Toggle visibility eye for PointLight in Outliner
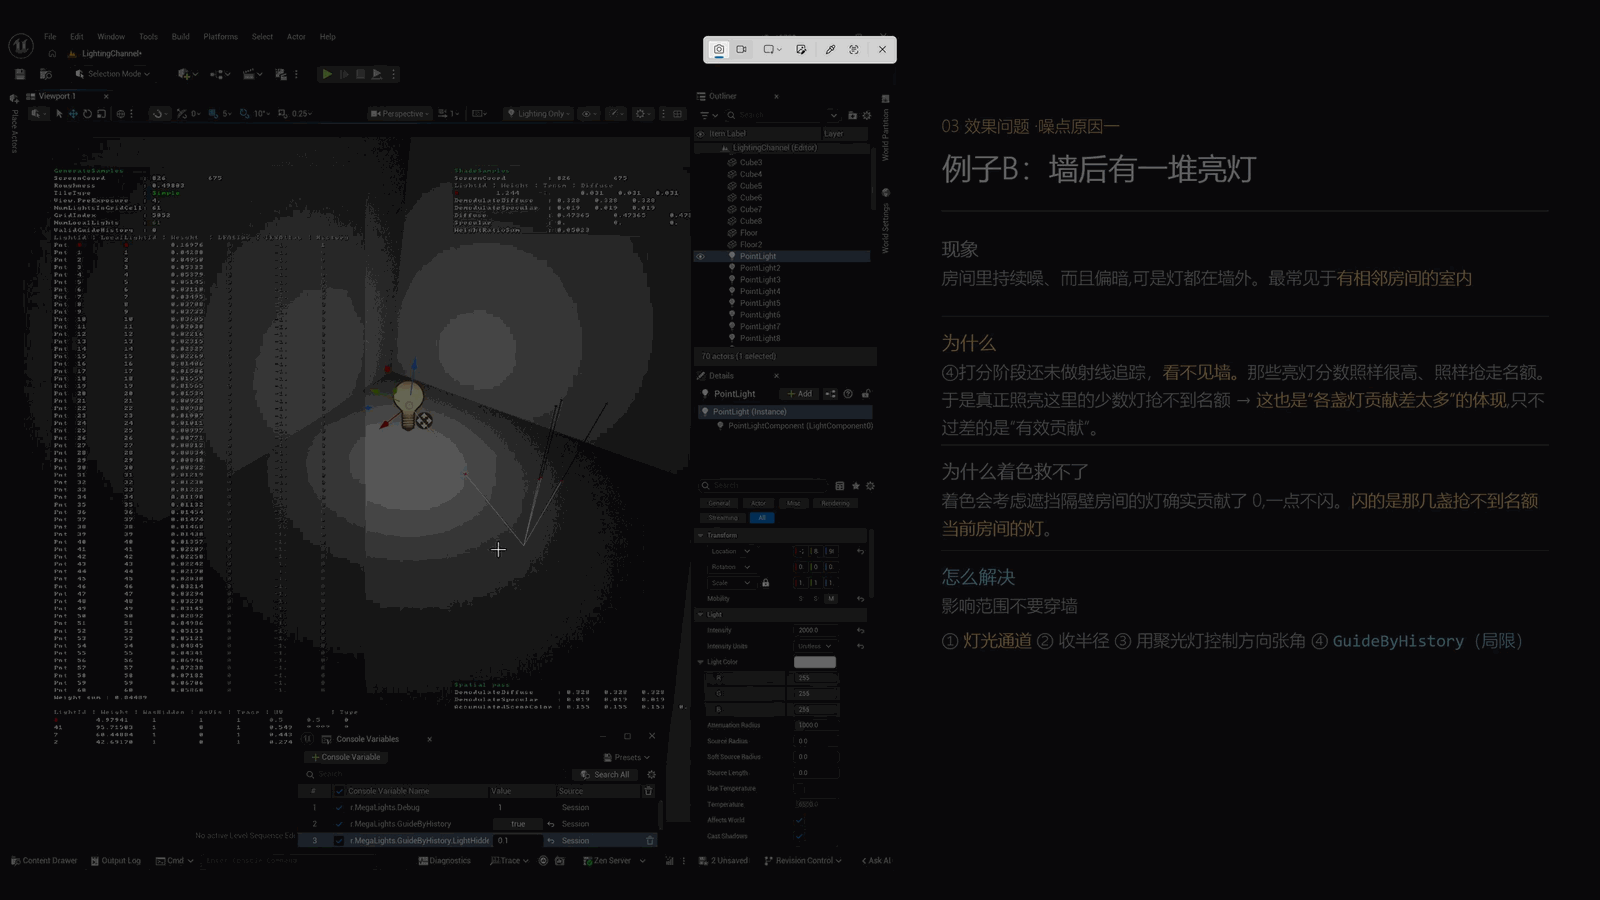The height and width of the screenshot is (900, 1600). tap(700, 256)
